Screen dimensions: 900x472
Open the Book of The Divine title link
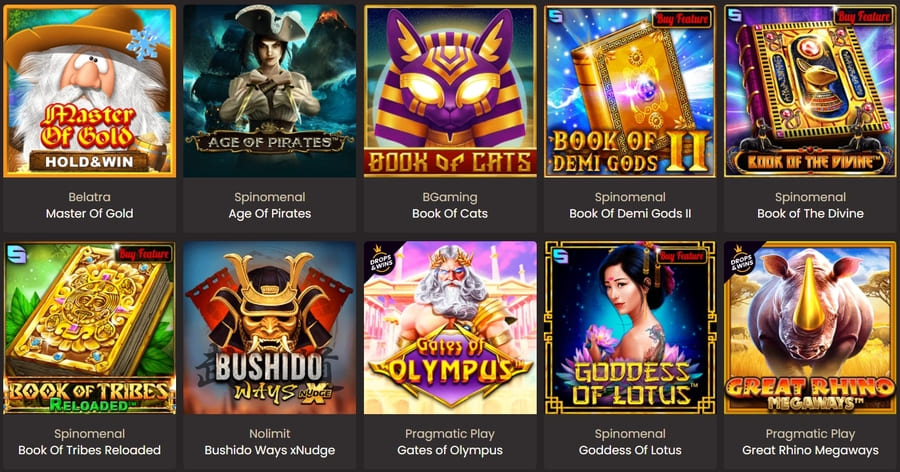click(x=810, y=214)
